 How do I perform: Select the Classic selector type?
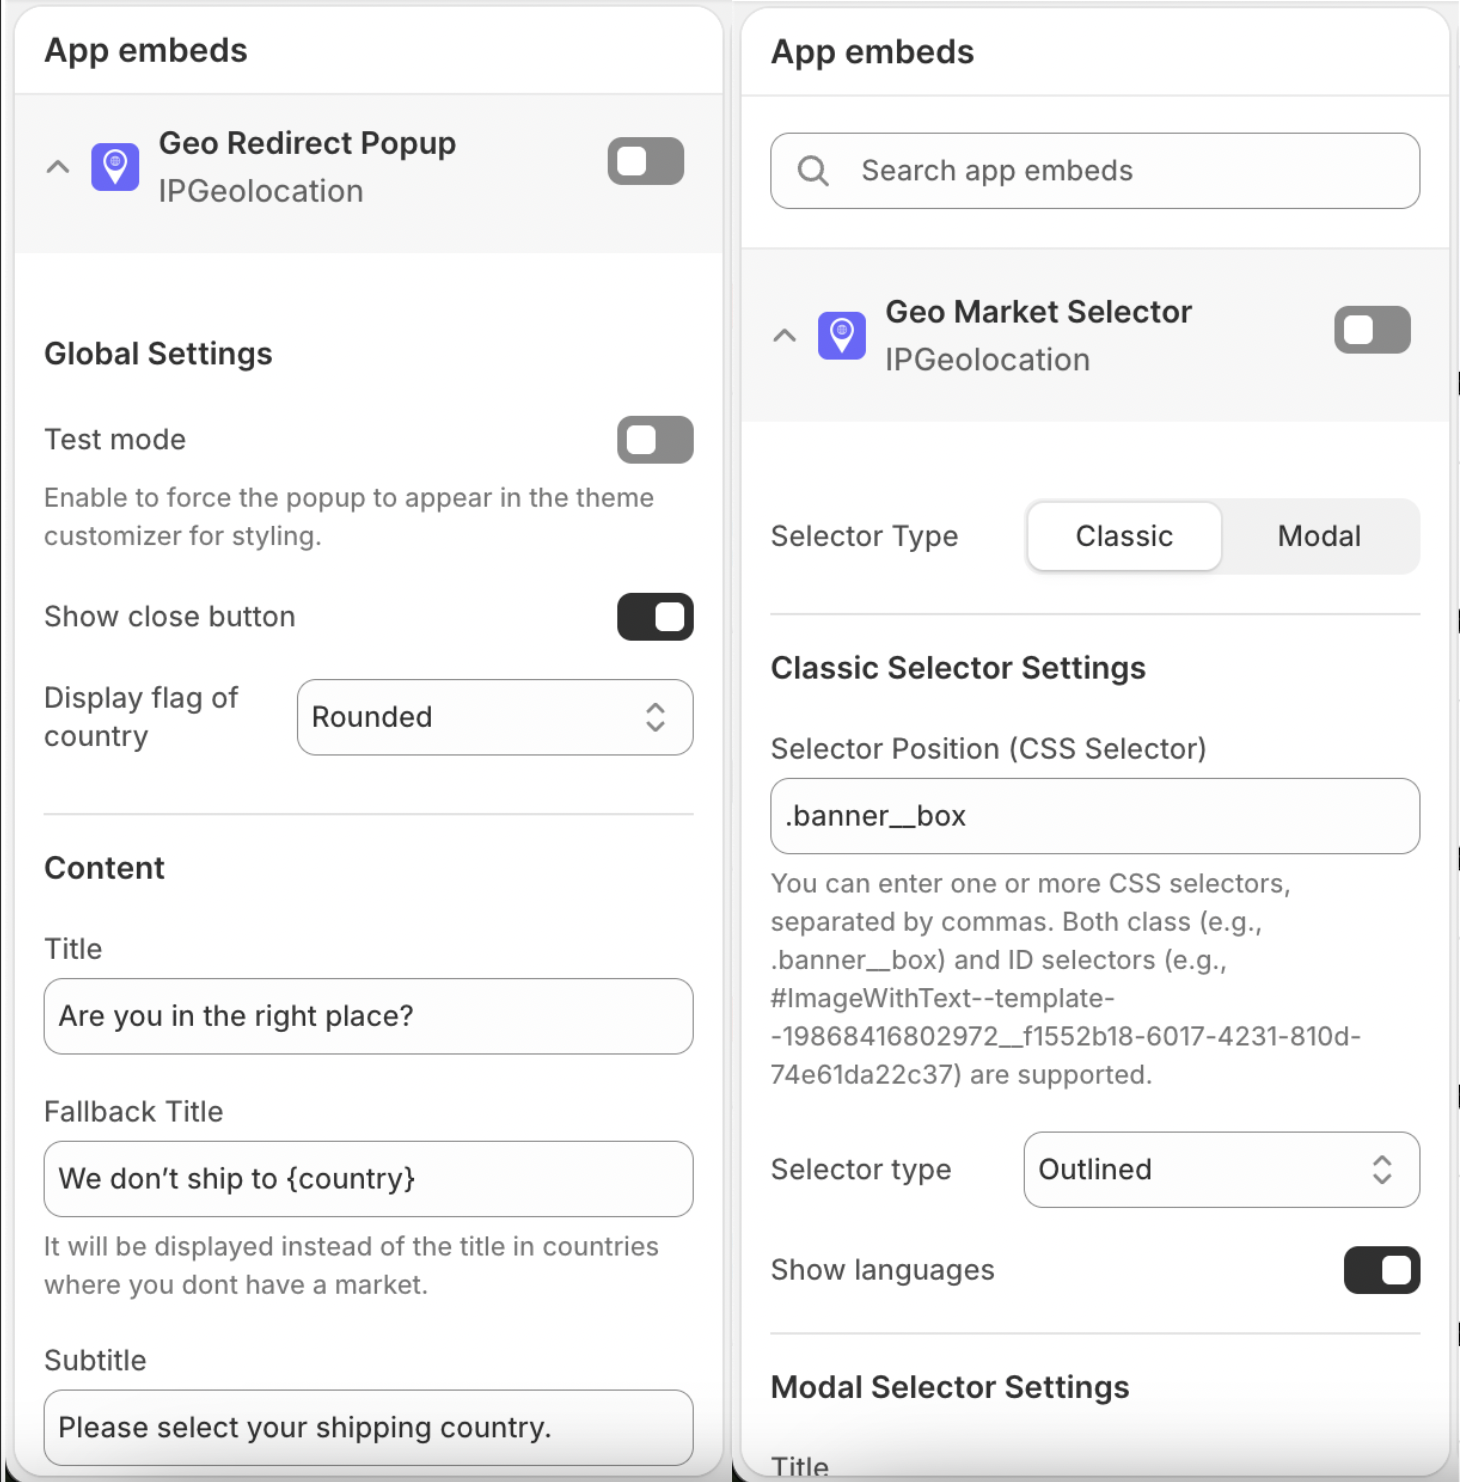[1123, 536]
